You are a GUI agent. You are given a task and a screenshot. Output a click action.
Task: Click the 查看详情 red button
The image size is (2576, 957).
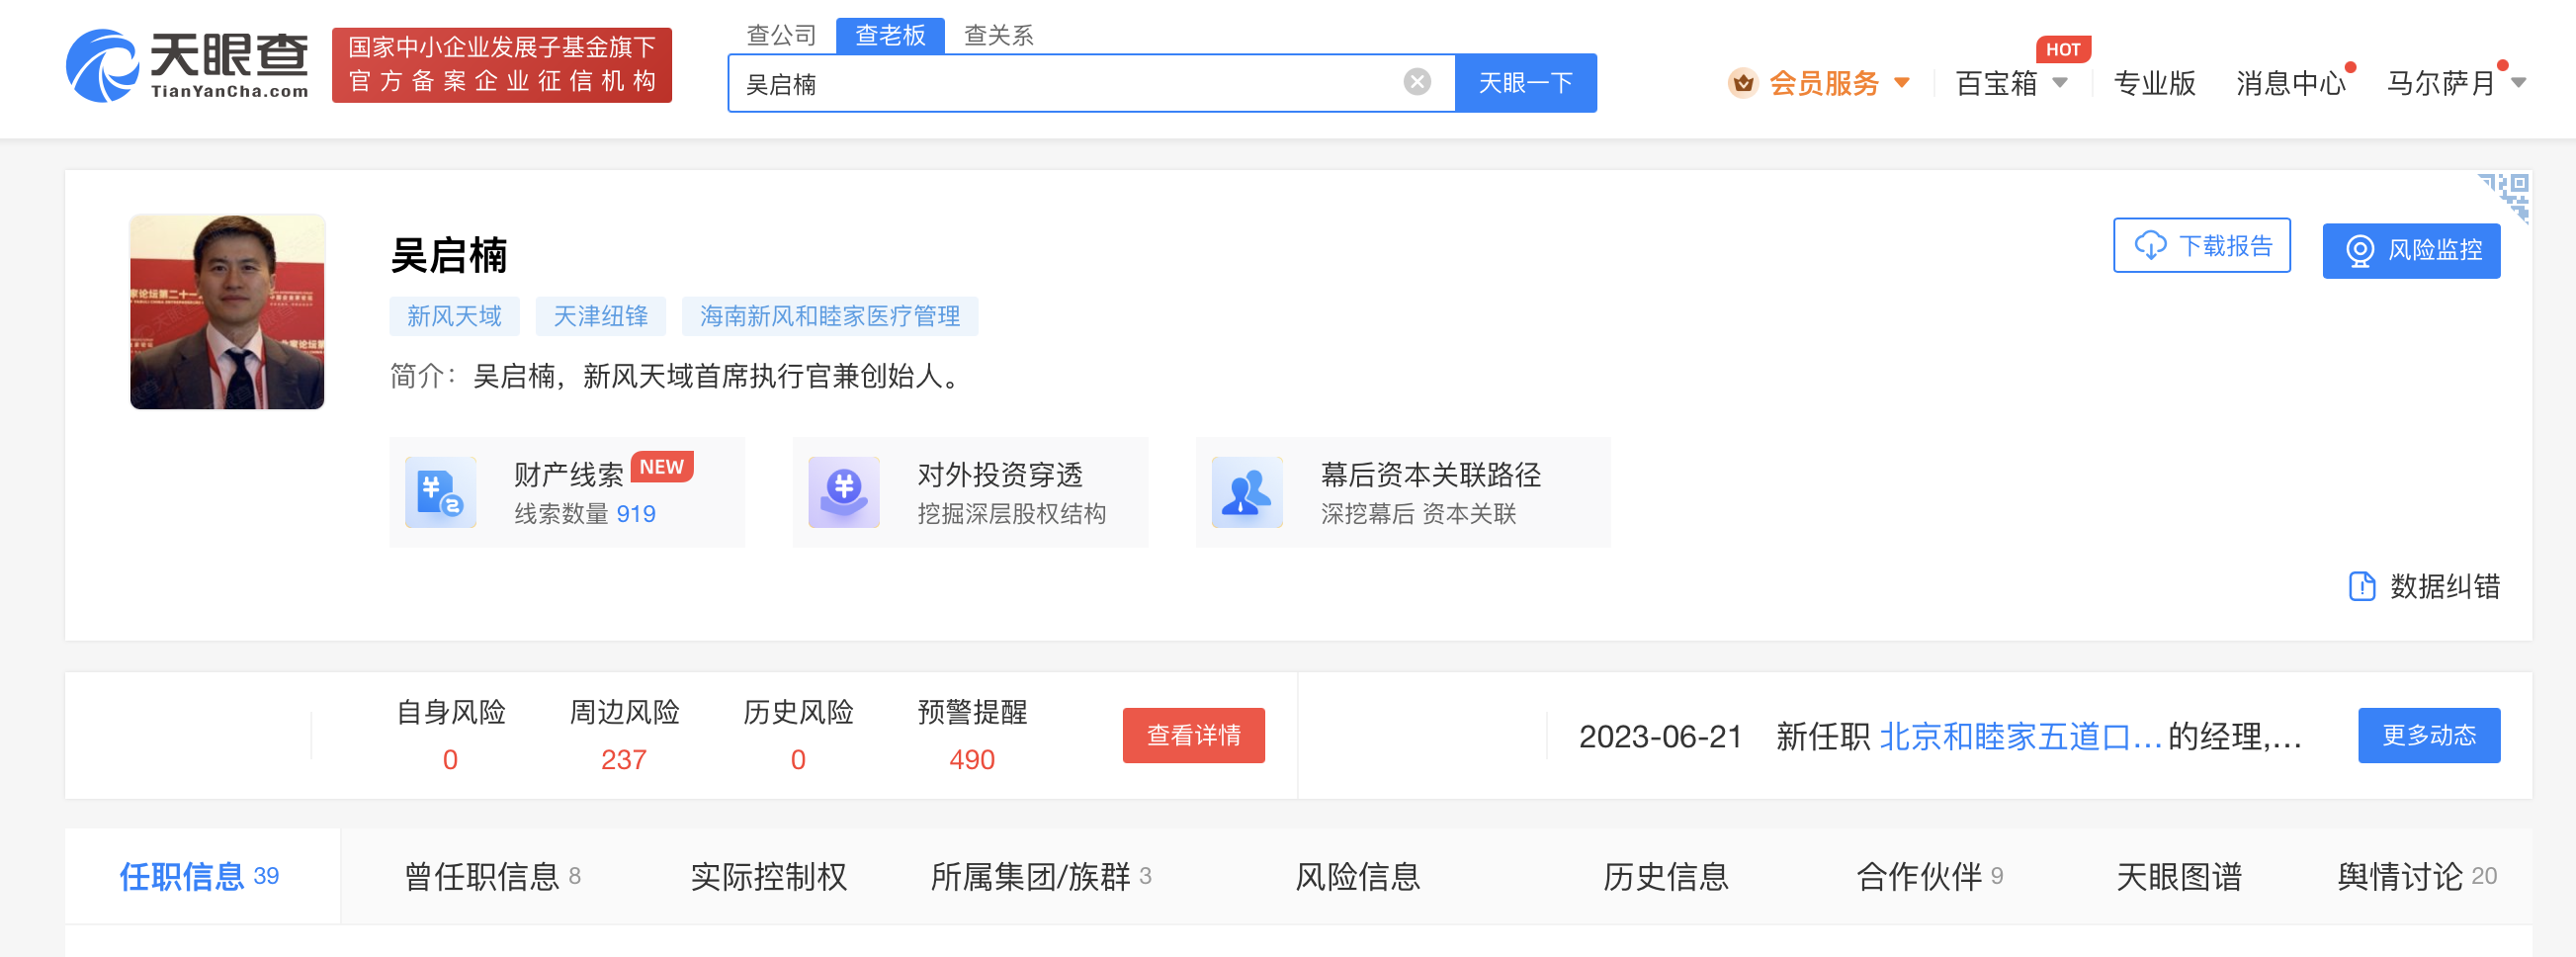point(1193,735)
